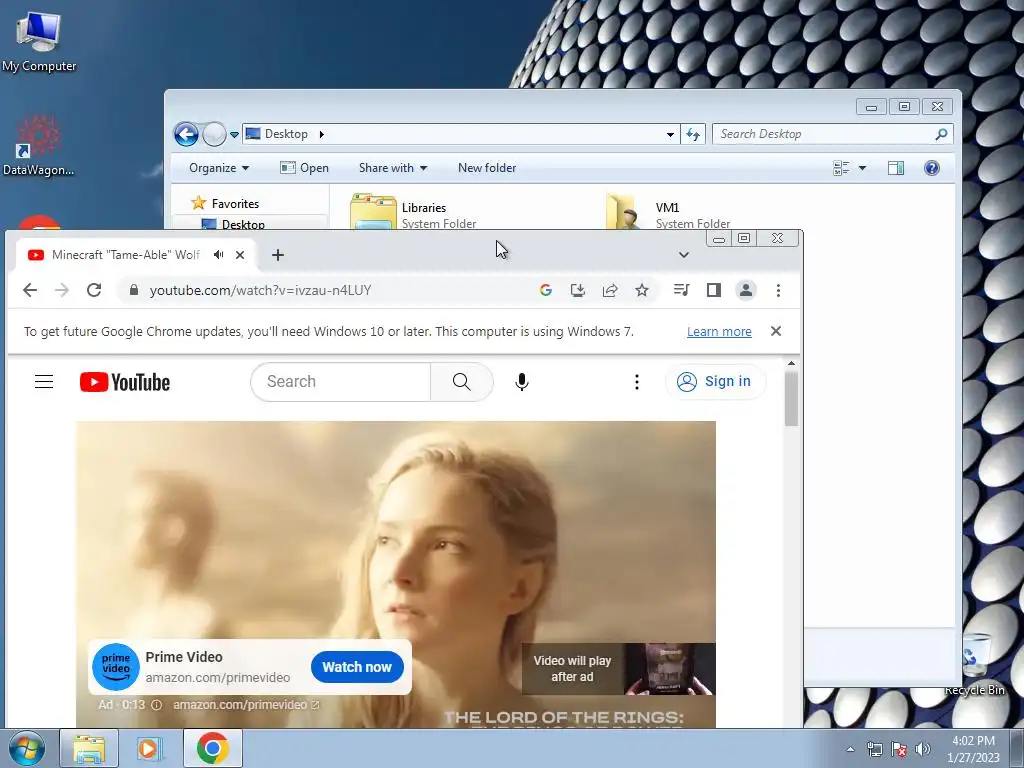
Task: Click Watch now on Prime Video ad
Action: tap(357, 667)
